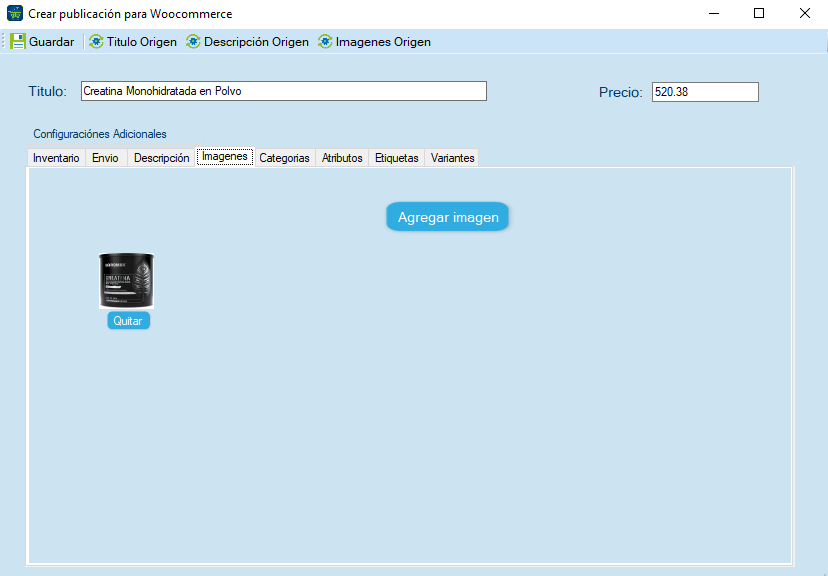Click the Descripción Origen gear icon
Screen dimensions: 828x576
coord(193,42)
